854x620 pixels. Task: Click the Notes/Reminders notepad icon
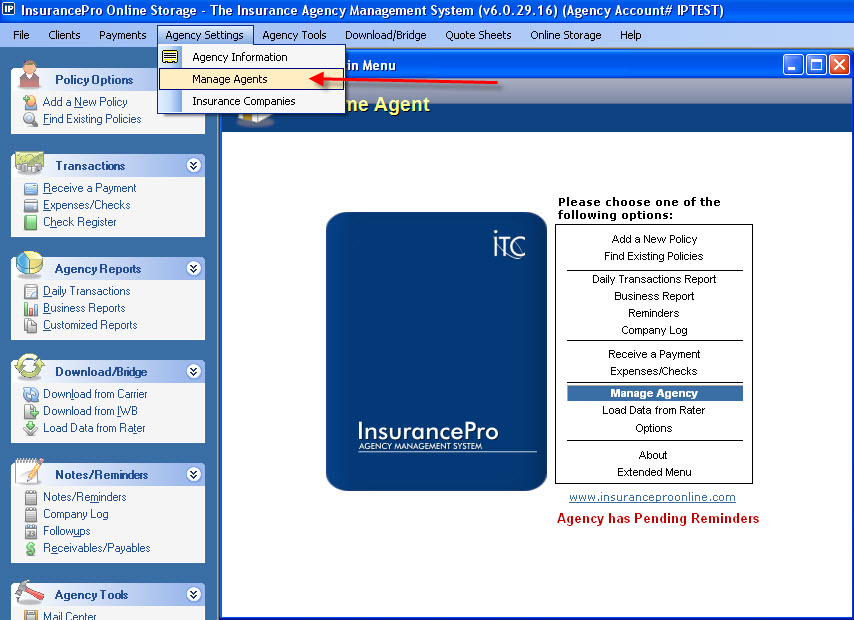point(31,497)
